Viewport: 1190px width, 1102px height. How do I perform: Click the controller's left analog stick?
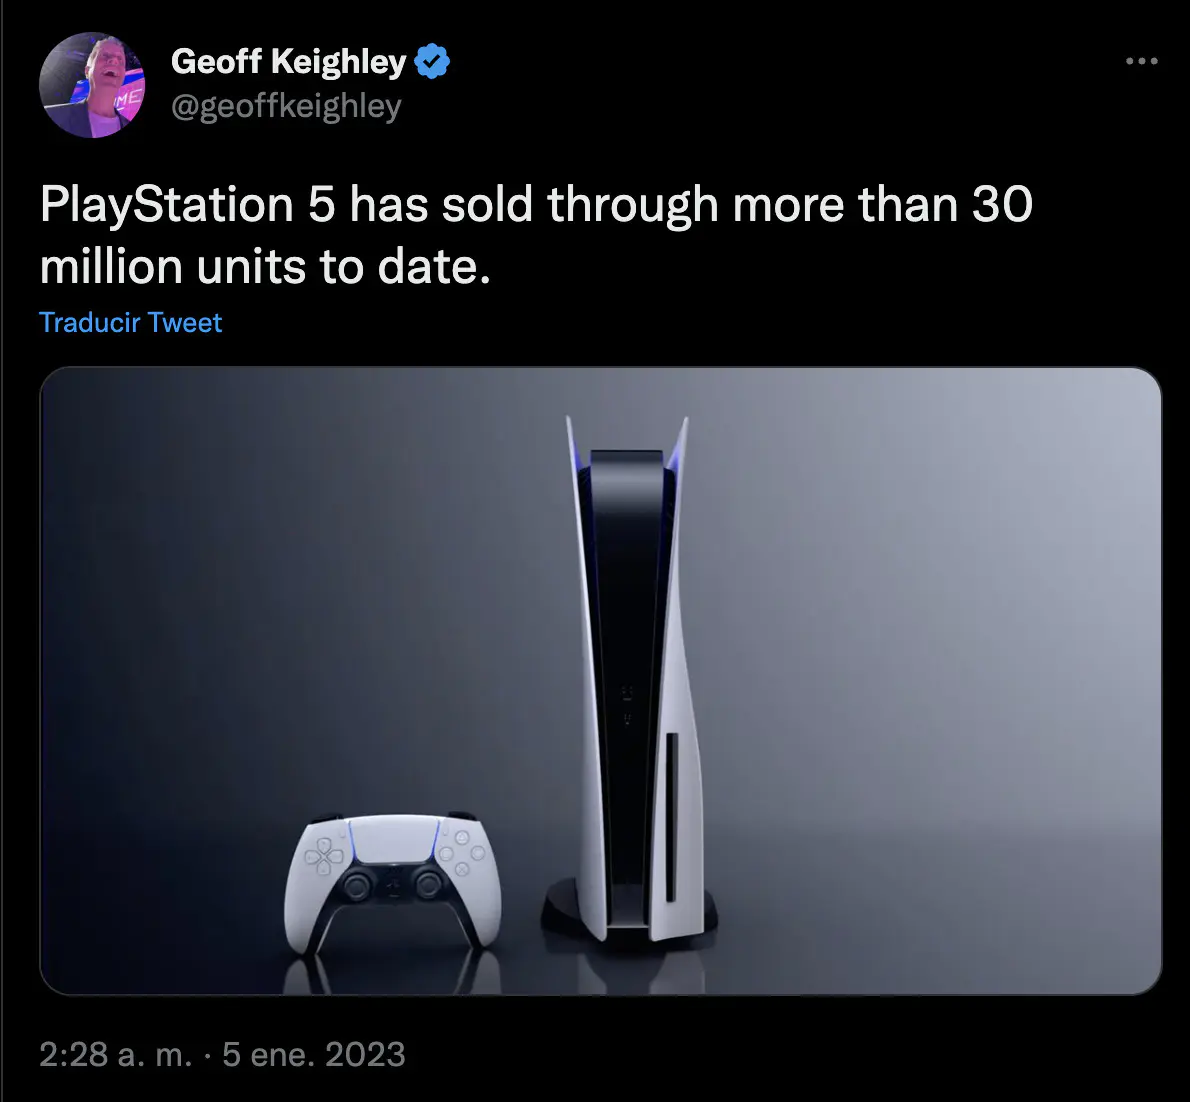356,883
